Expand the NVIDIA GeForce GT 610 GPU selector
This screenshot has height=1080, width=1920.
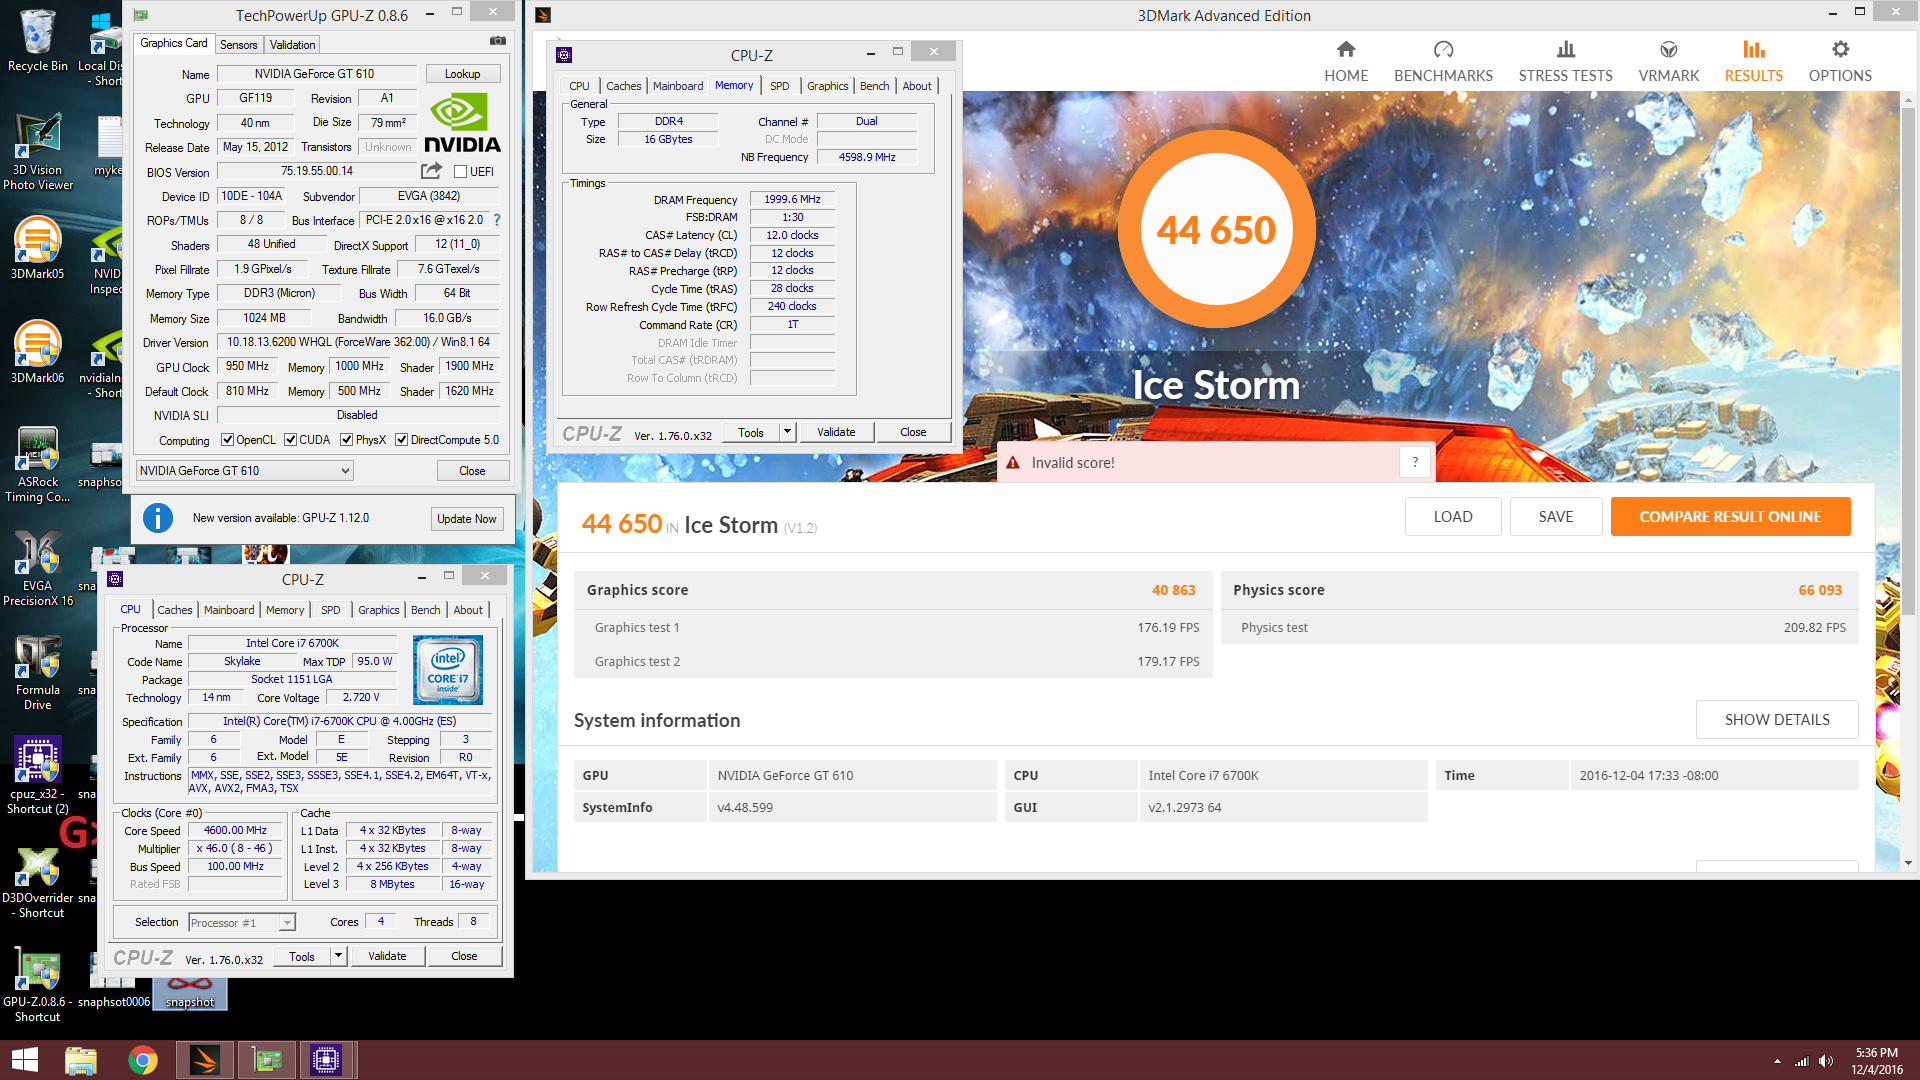[244, 471]
